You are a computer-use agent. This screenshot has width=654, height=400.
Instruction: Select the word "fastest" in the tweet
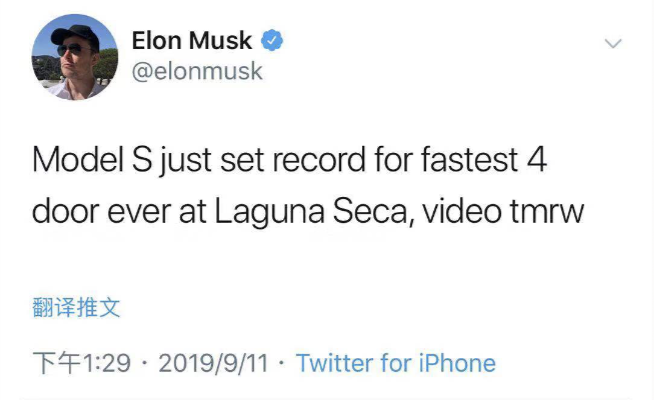coord(469,159)
